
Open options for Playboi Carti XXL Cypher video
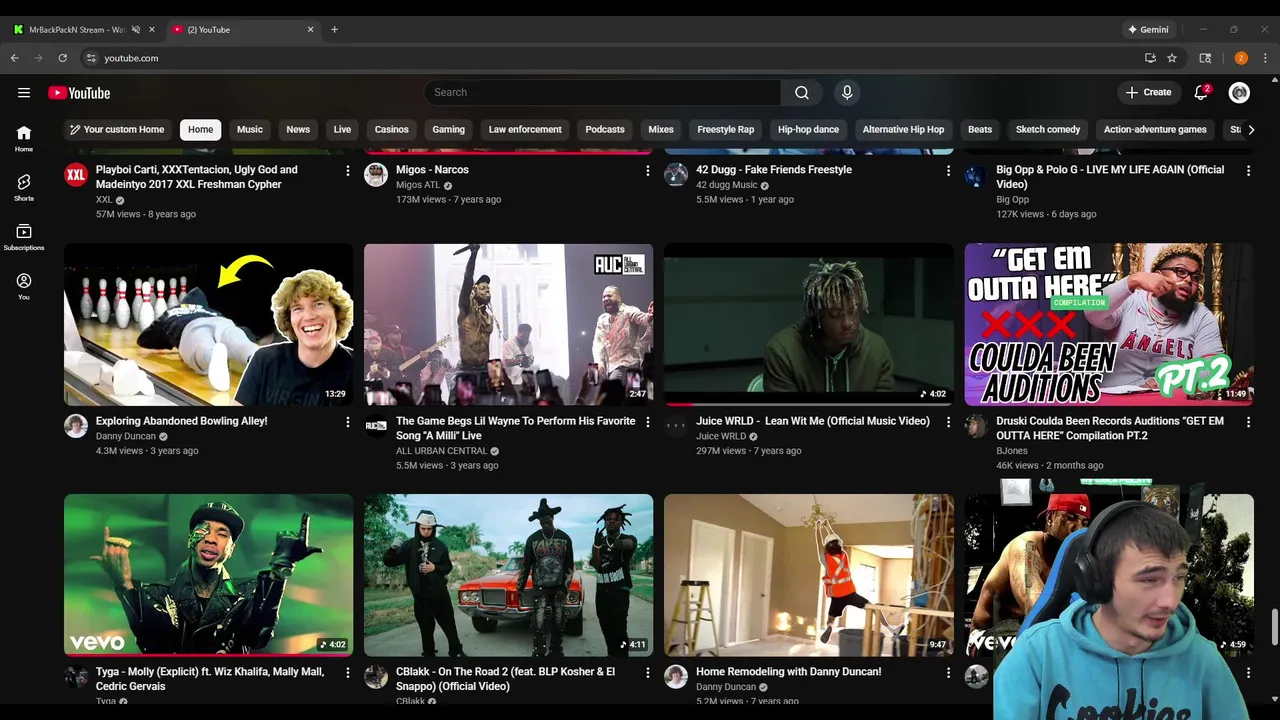pyautogui.click(x=348, y=171)
